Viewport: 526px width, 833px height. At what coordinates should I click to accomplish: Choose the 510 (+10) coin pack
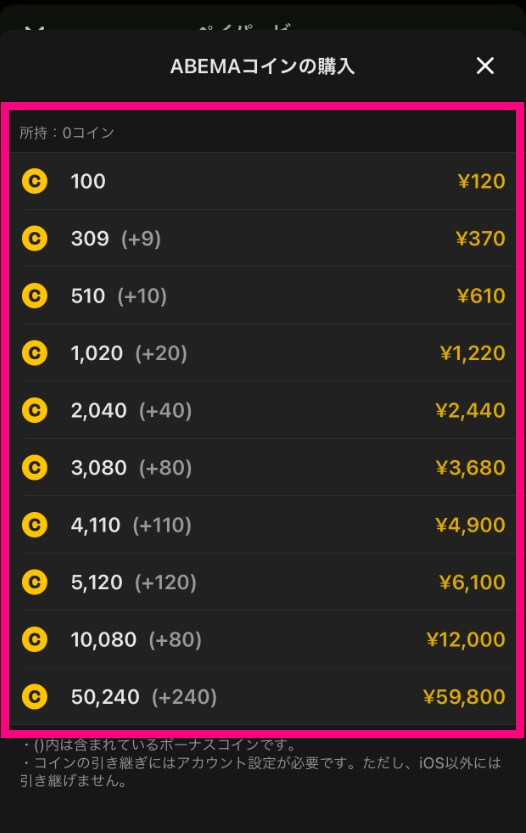pyautogui.click(x=262, y=296)
